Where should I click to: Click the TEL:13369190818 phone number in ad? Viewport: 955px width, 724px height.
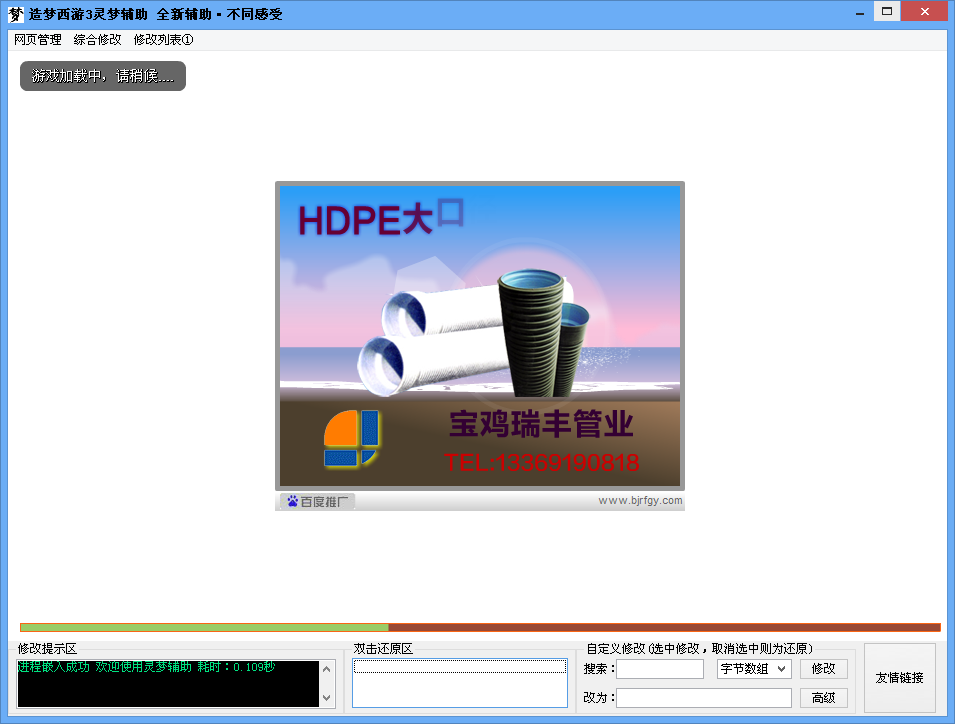541,463
